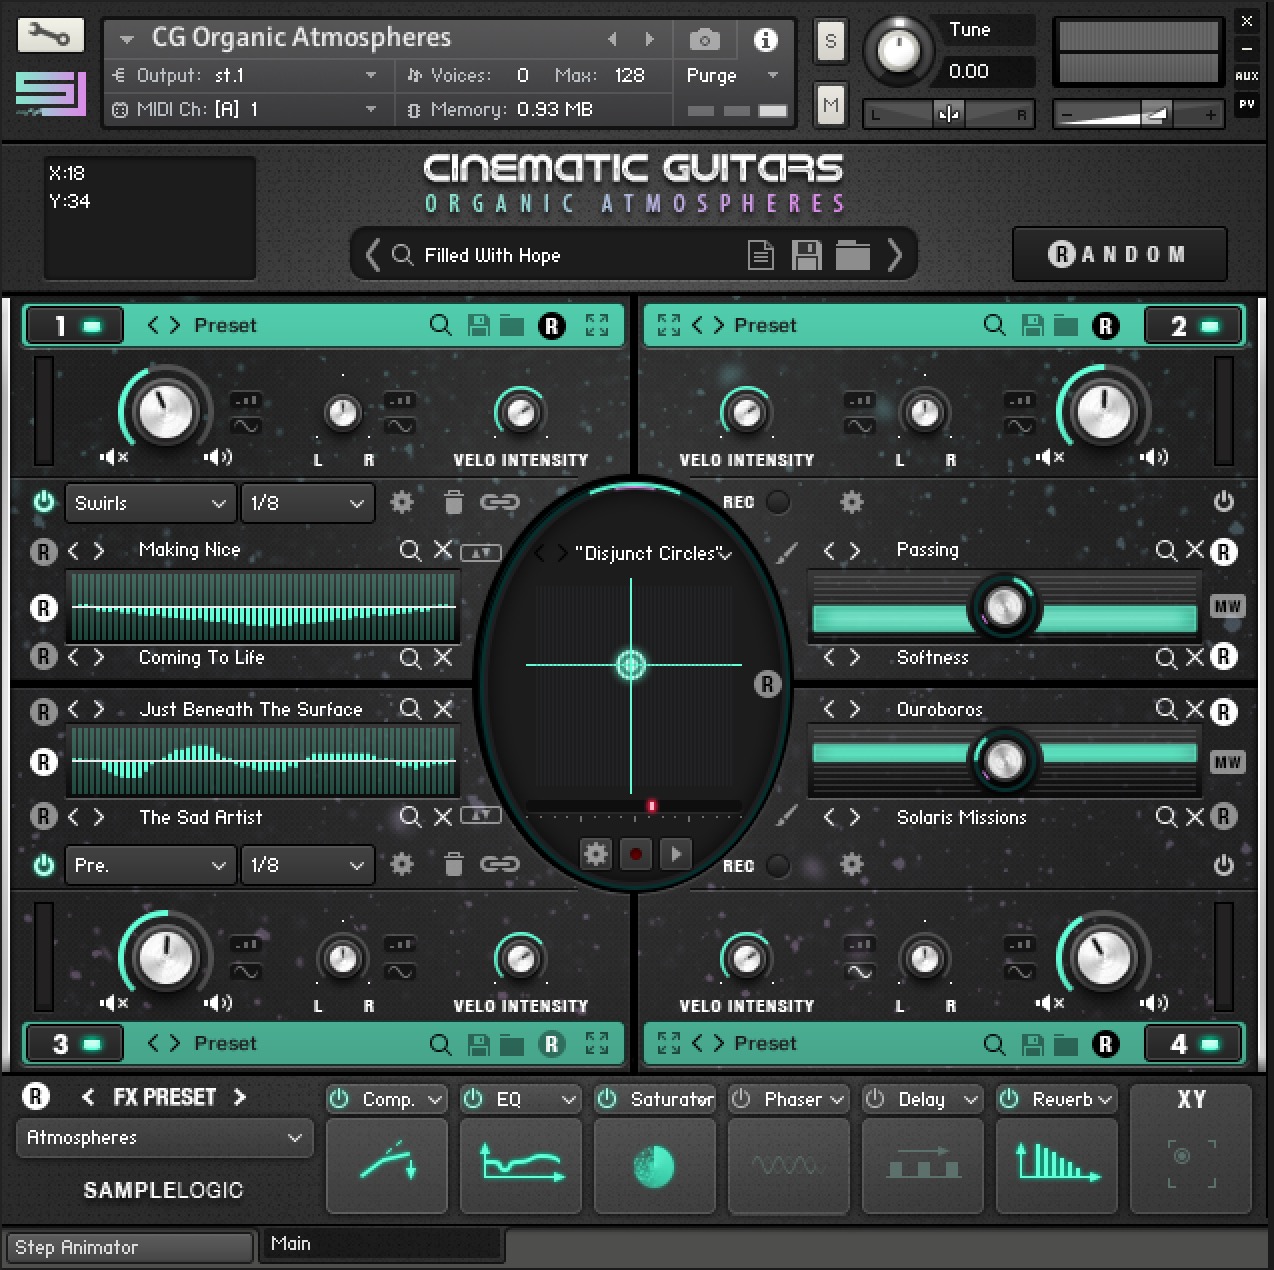Toggle the Swirls animator power button
The image size is (1274, 1270).
click(x=44, y=502)
